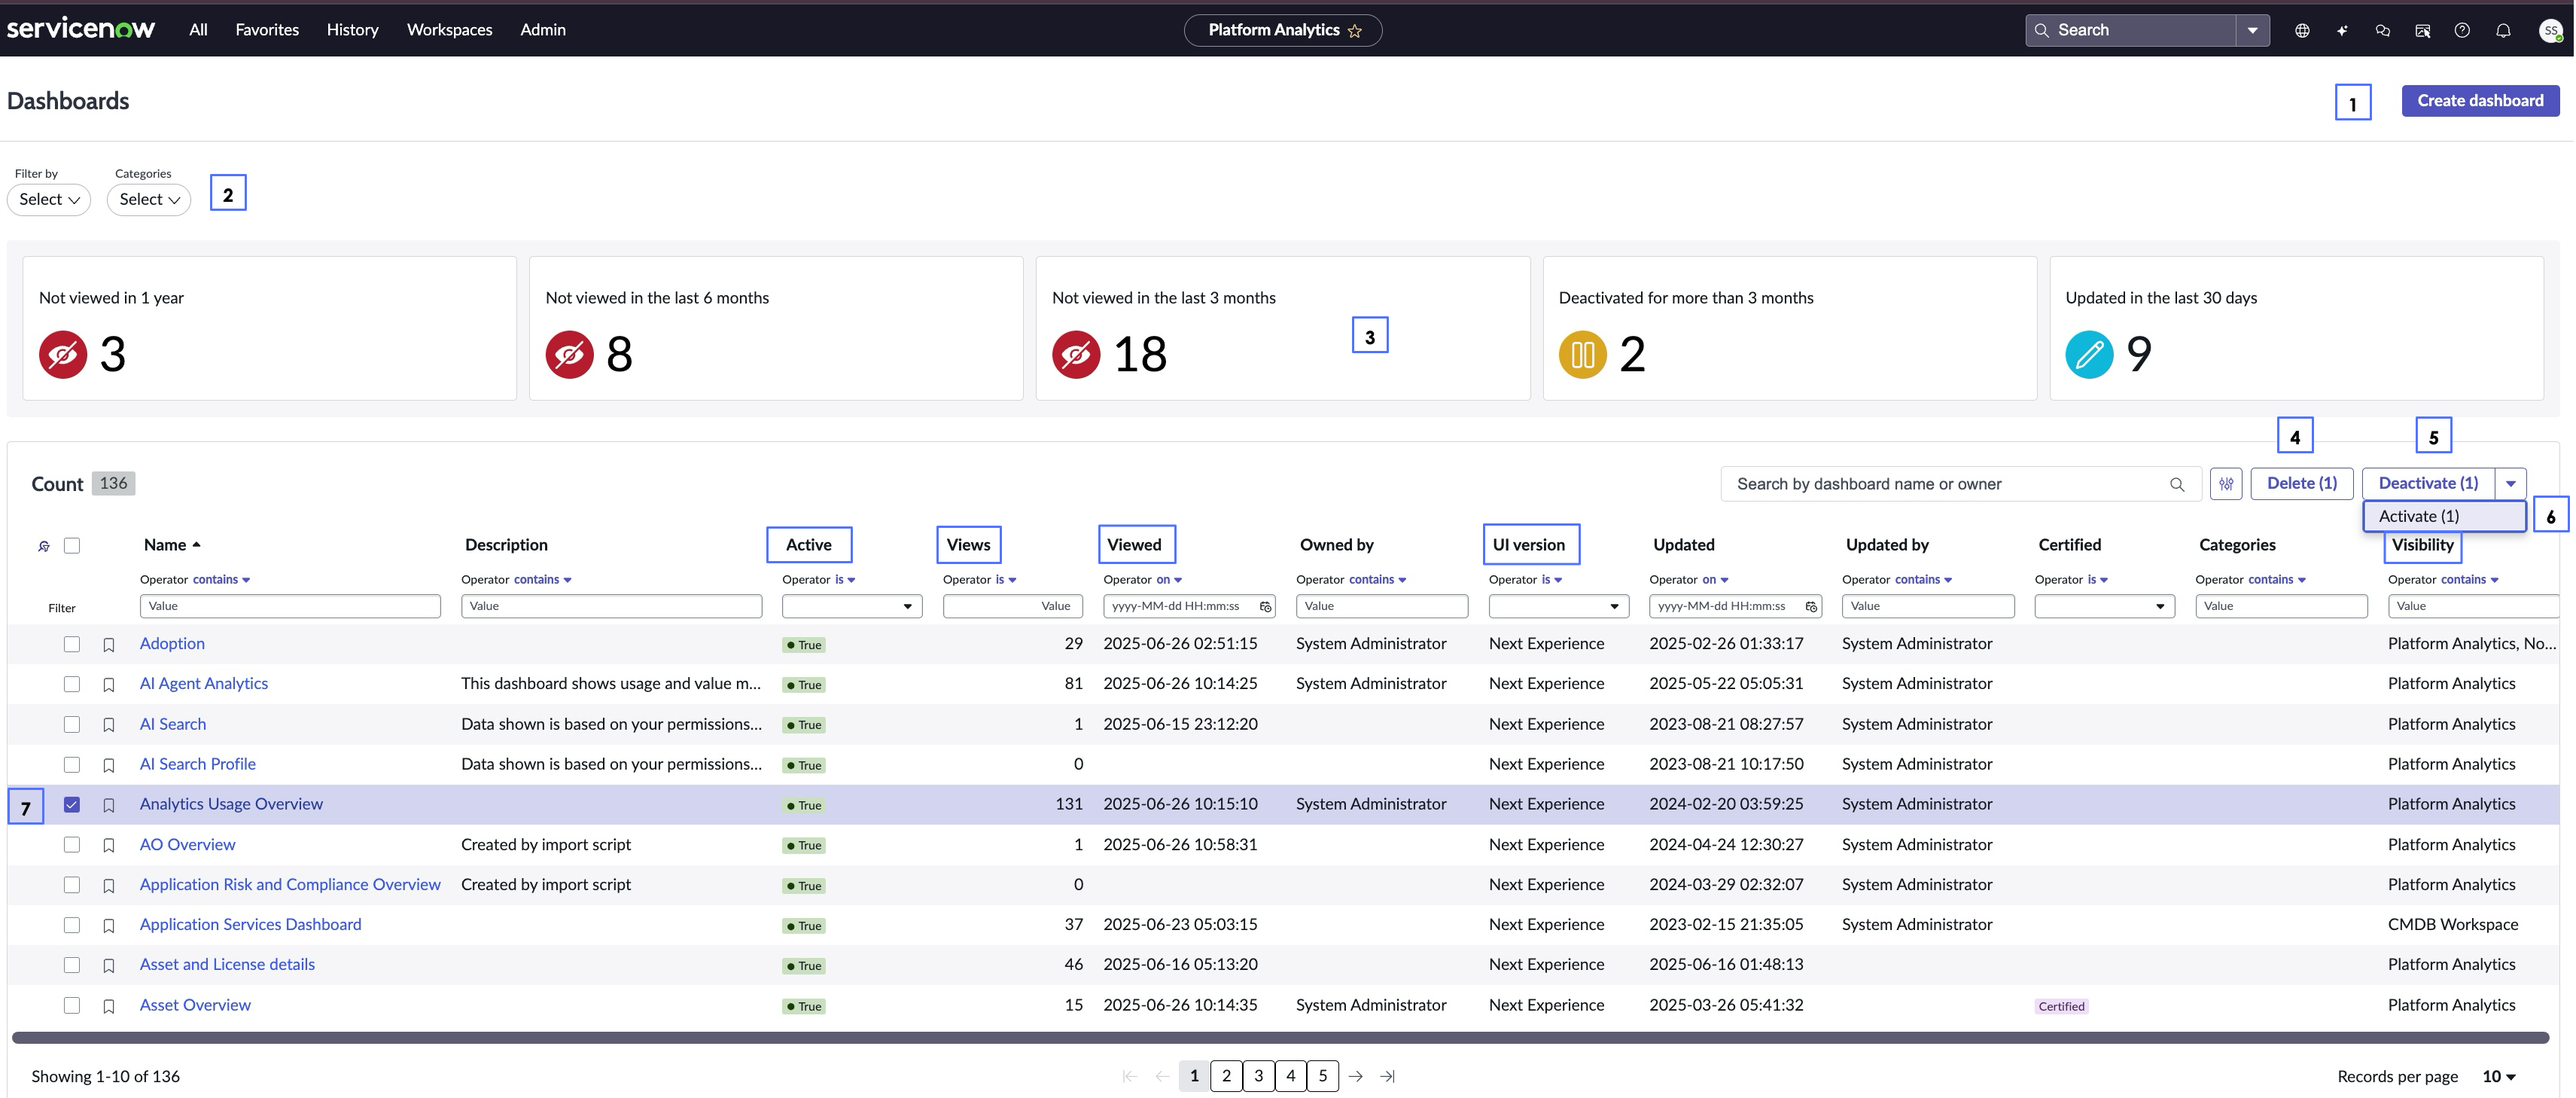Viewport: 2576px width, 1098px height.
Task: Go to page 3
Action: (x=1258, y=1077)
